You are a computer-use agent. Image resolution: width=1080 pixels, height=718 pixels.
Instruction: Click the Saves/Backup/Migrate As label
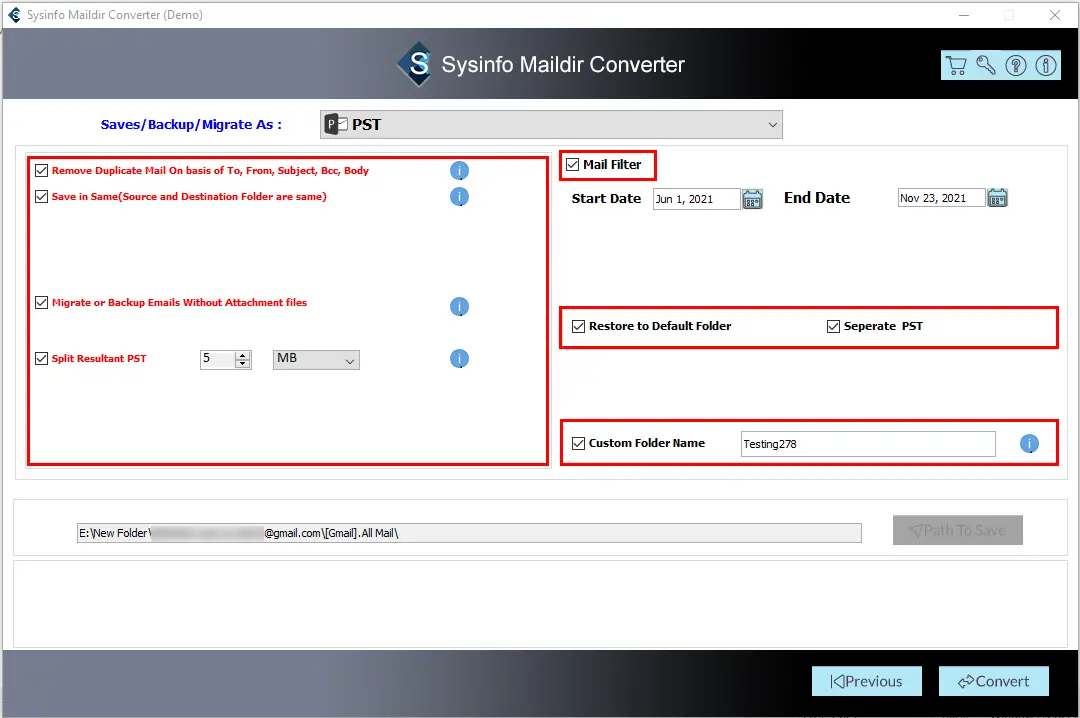click(x=191, y=125)
